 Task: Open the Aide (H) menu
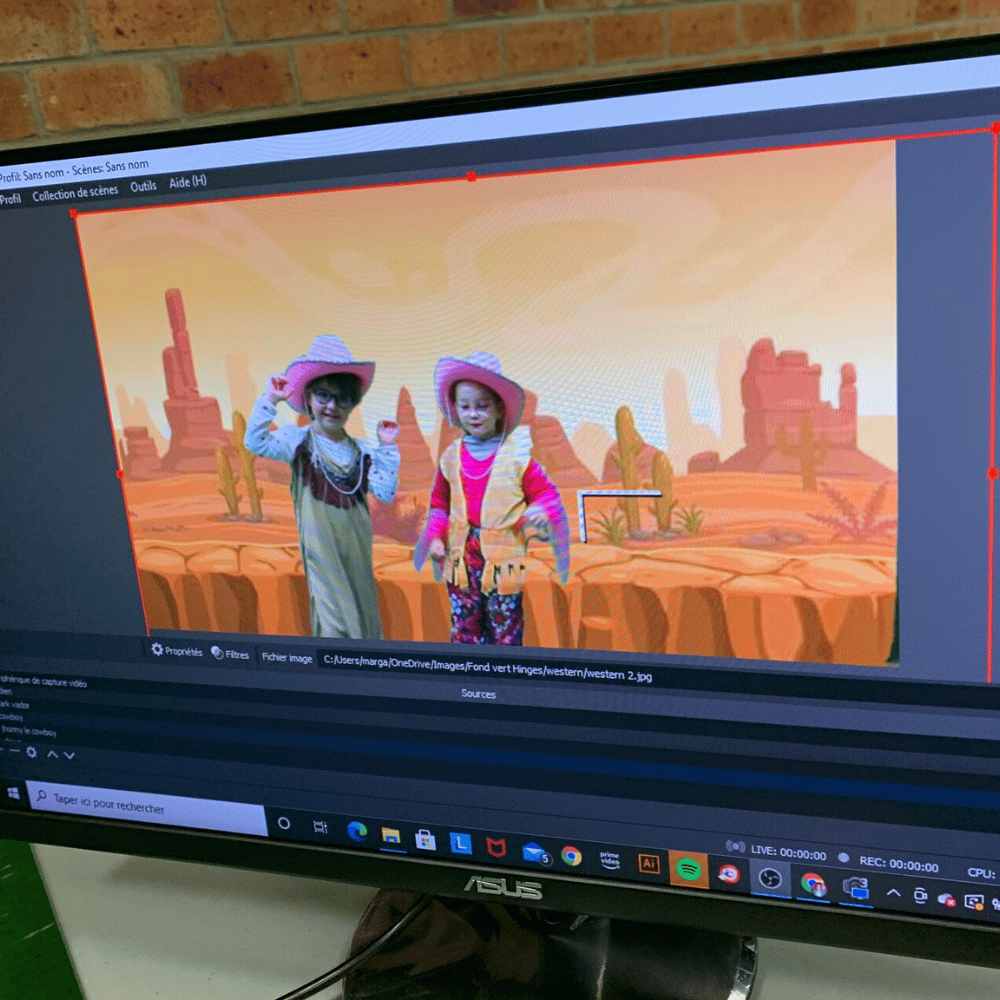[x=188, y=182]
